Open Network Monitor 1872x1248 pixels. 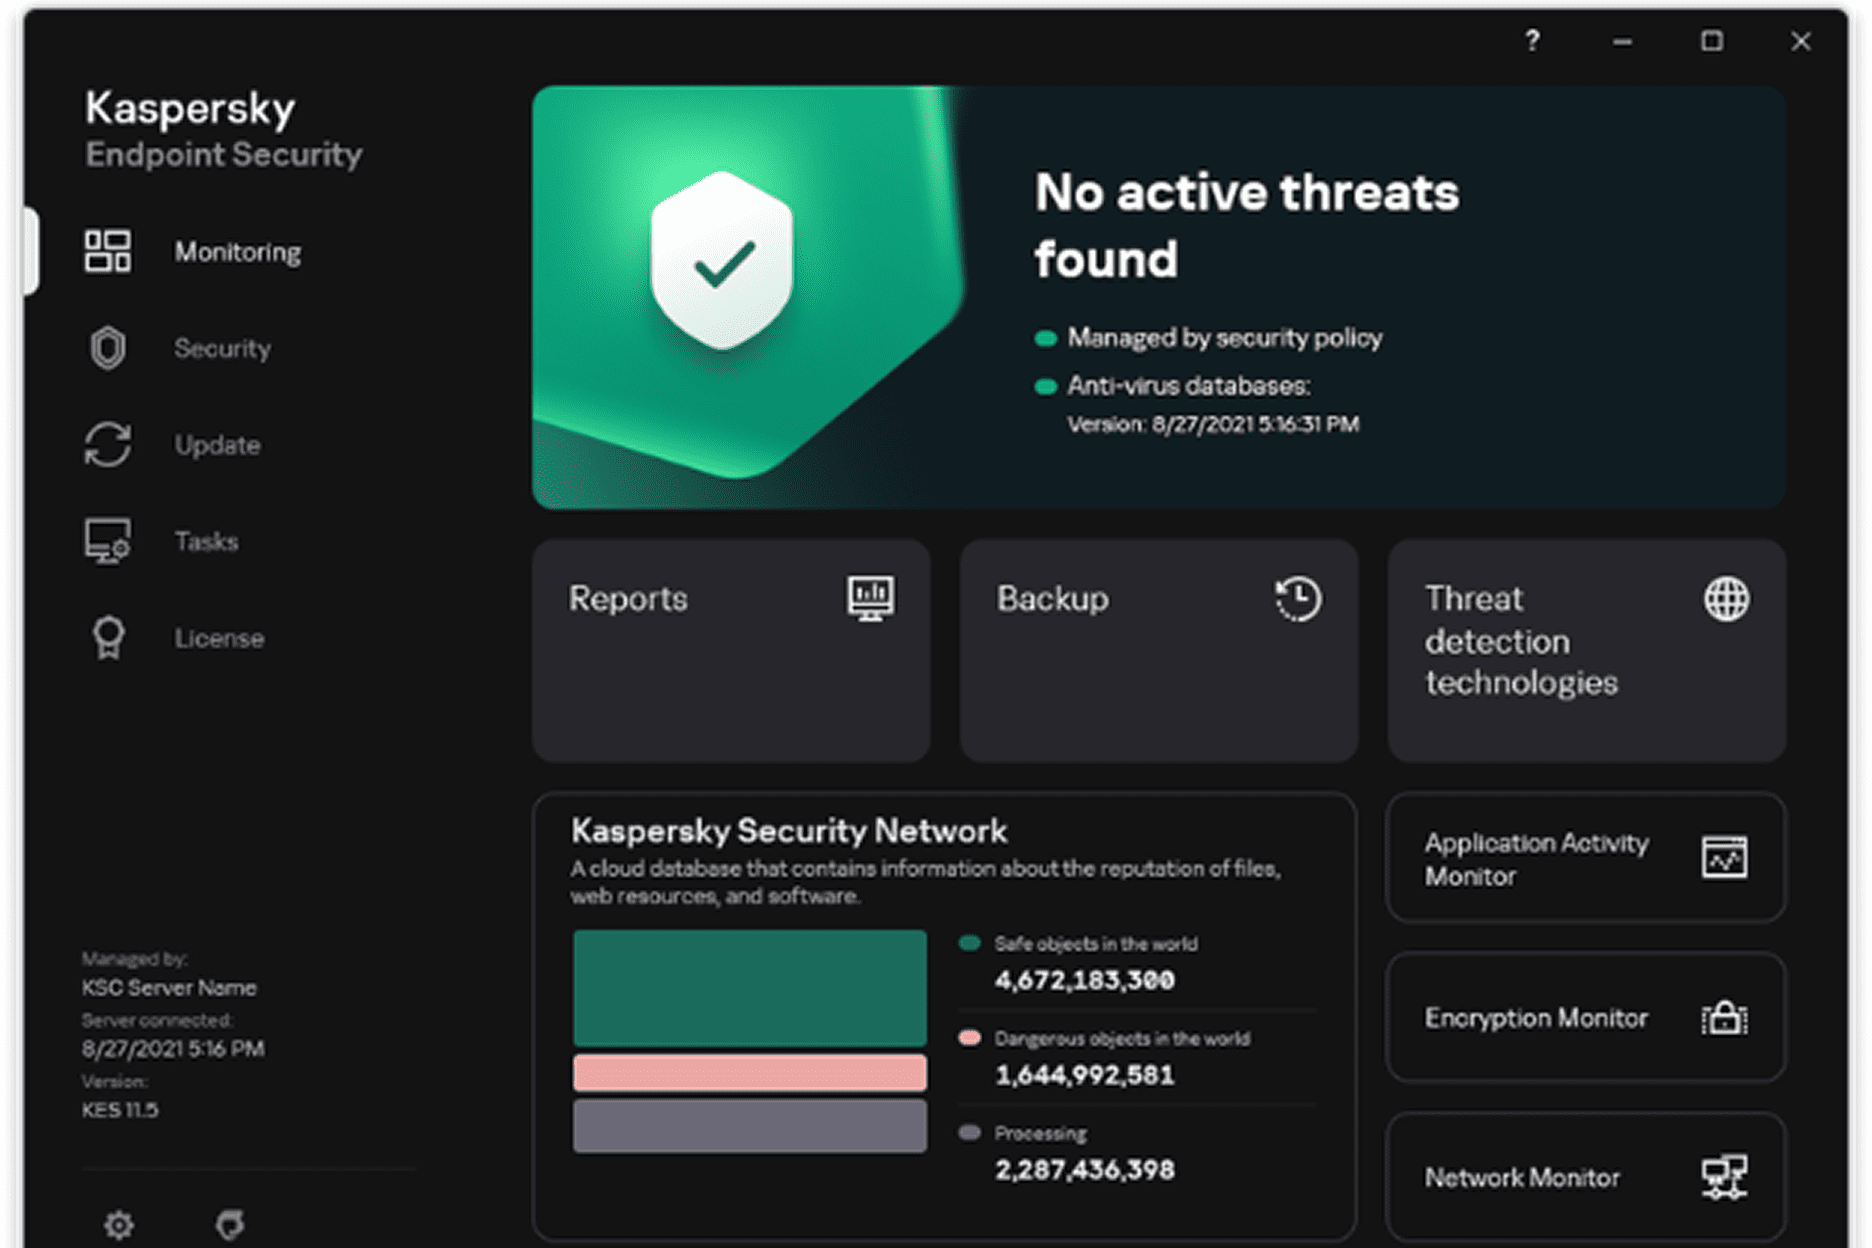point(1586,1177)
